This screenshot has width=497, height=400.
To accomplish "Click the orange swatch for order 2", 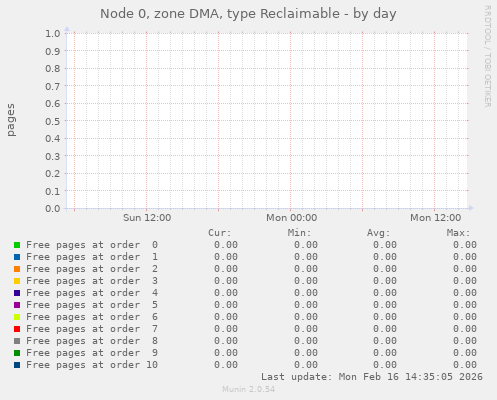I will (17, 269).
